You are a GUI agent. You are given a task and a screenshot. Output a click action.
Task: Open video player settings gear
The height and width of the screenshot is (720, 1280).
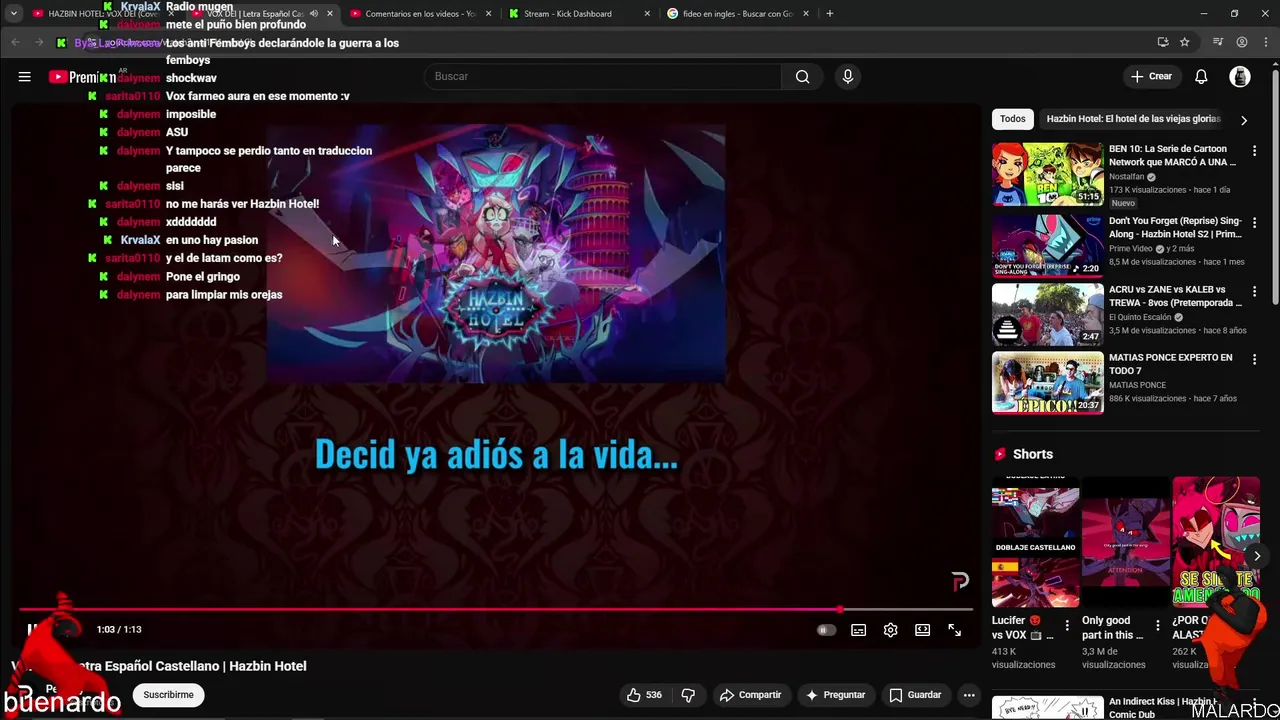click(890, 630)
